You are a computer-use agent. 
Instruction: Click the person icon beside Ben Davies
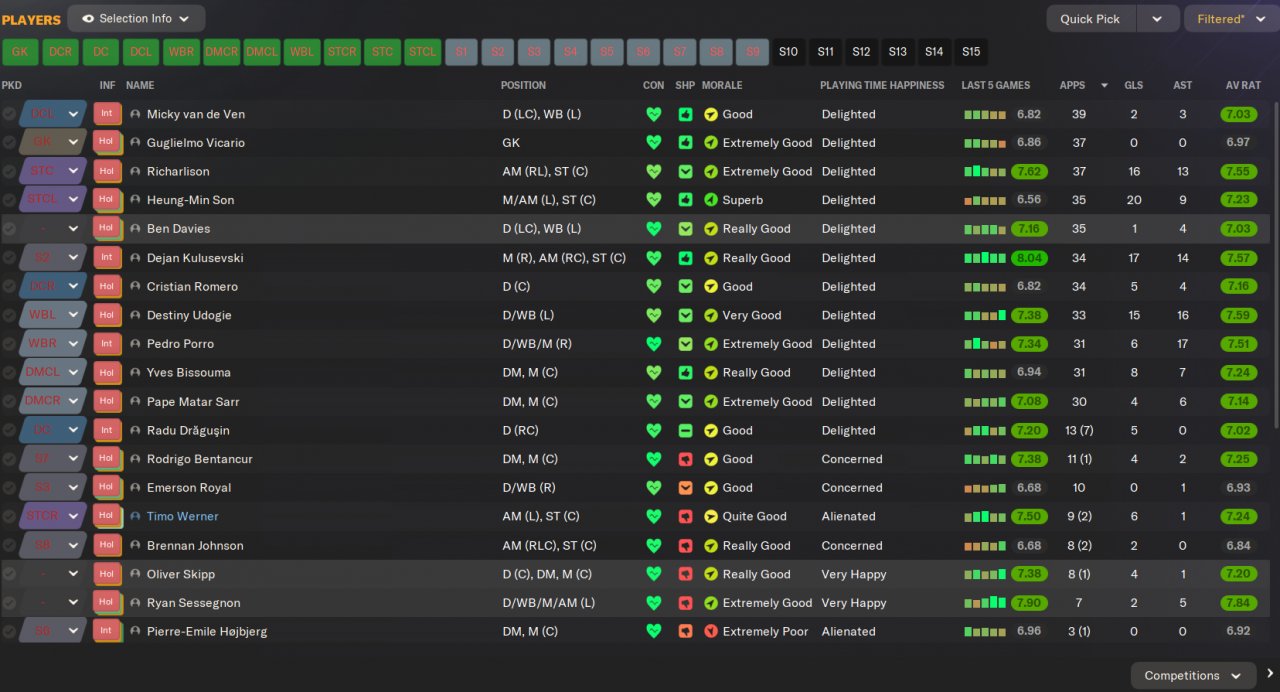tap(135, 229)
